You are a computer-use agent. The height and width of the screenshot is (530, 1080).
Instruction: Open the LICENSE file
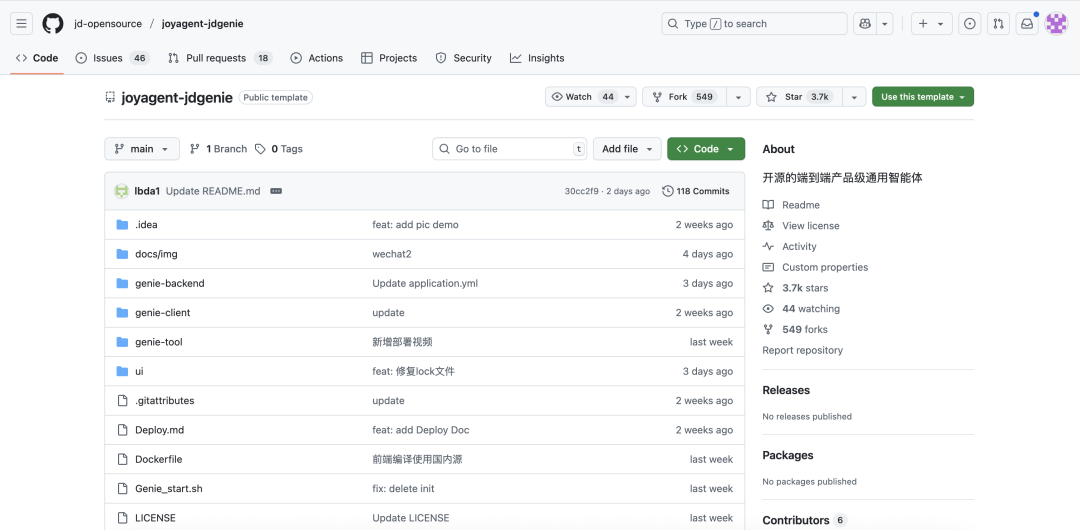pyautogui.click(x=155, y=518)
